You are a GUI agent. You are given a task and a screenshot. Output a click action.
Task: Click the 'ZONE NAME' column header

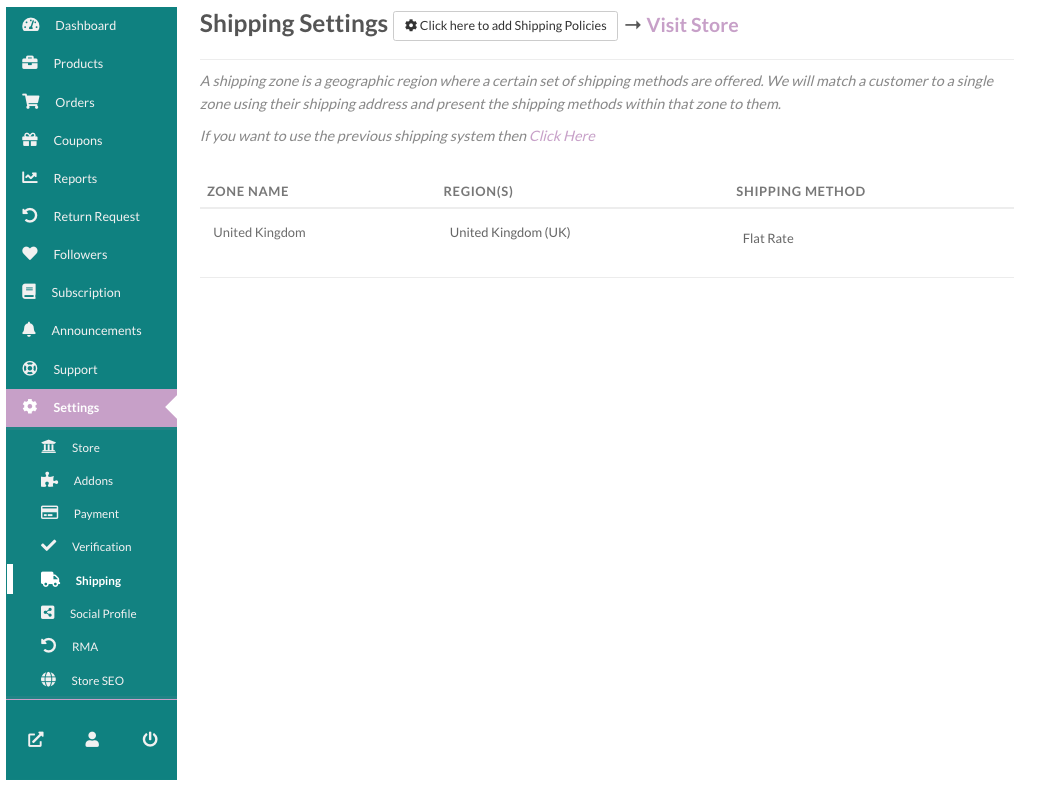(248, 191)
